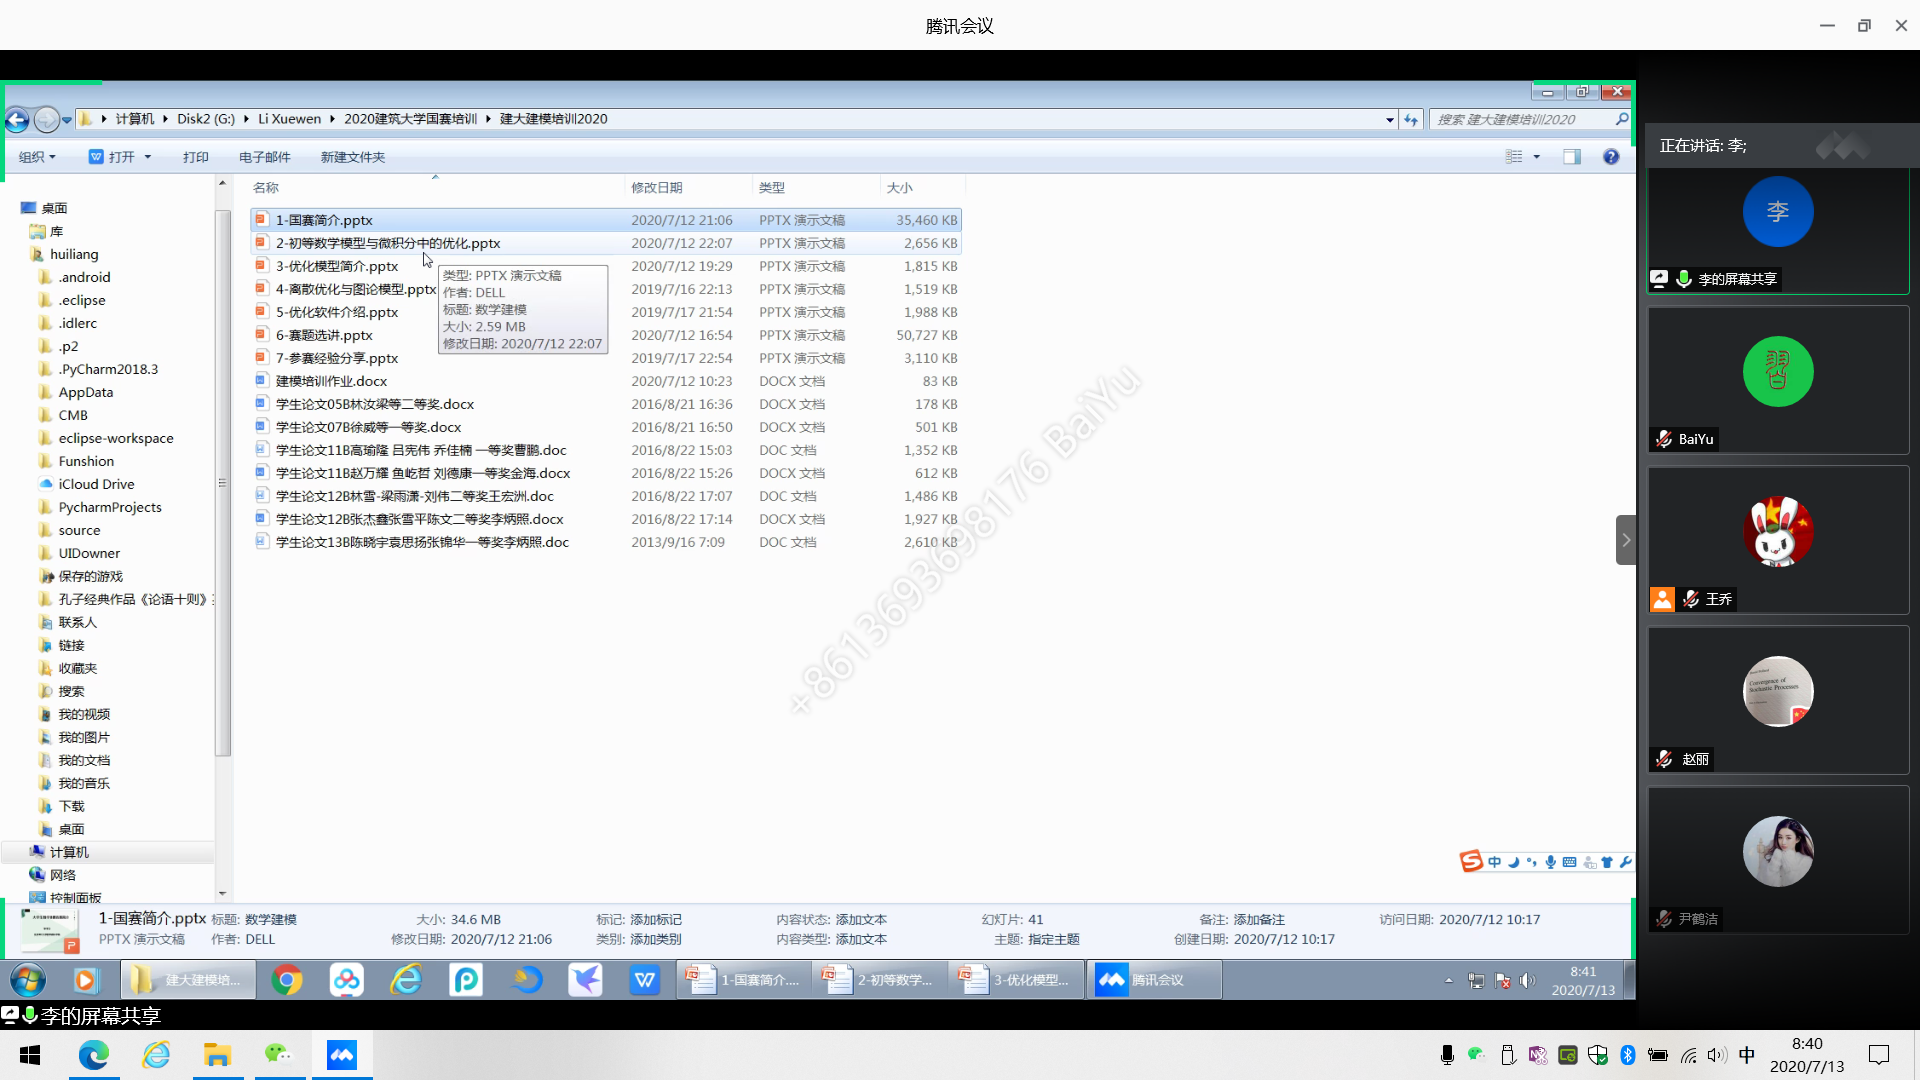
Task: Click the Wi-Fi network tray icon
Action: coord(1689,1055)
